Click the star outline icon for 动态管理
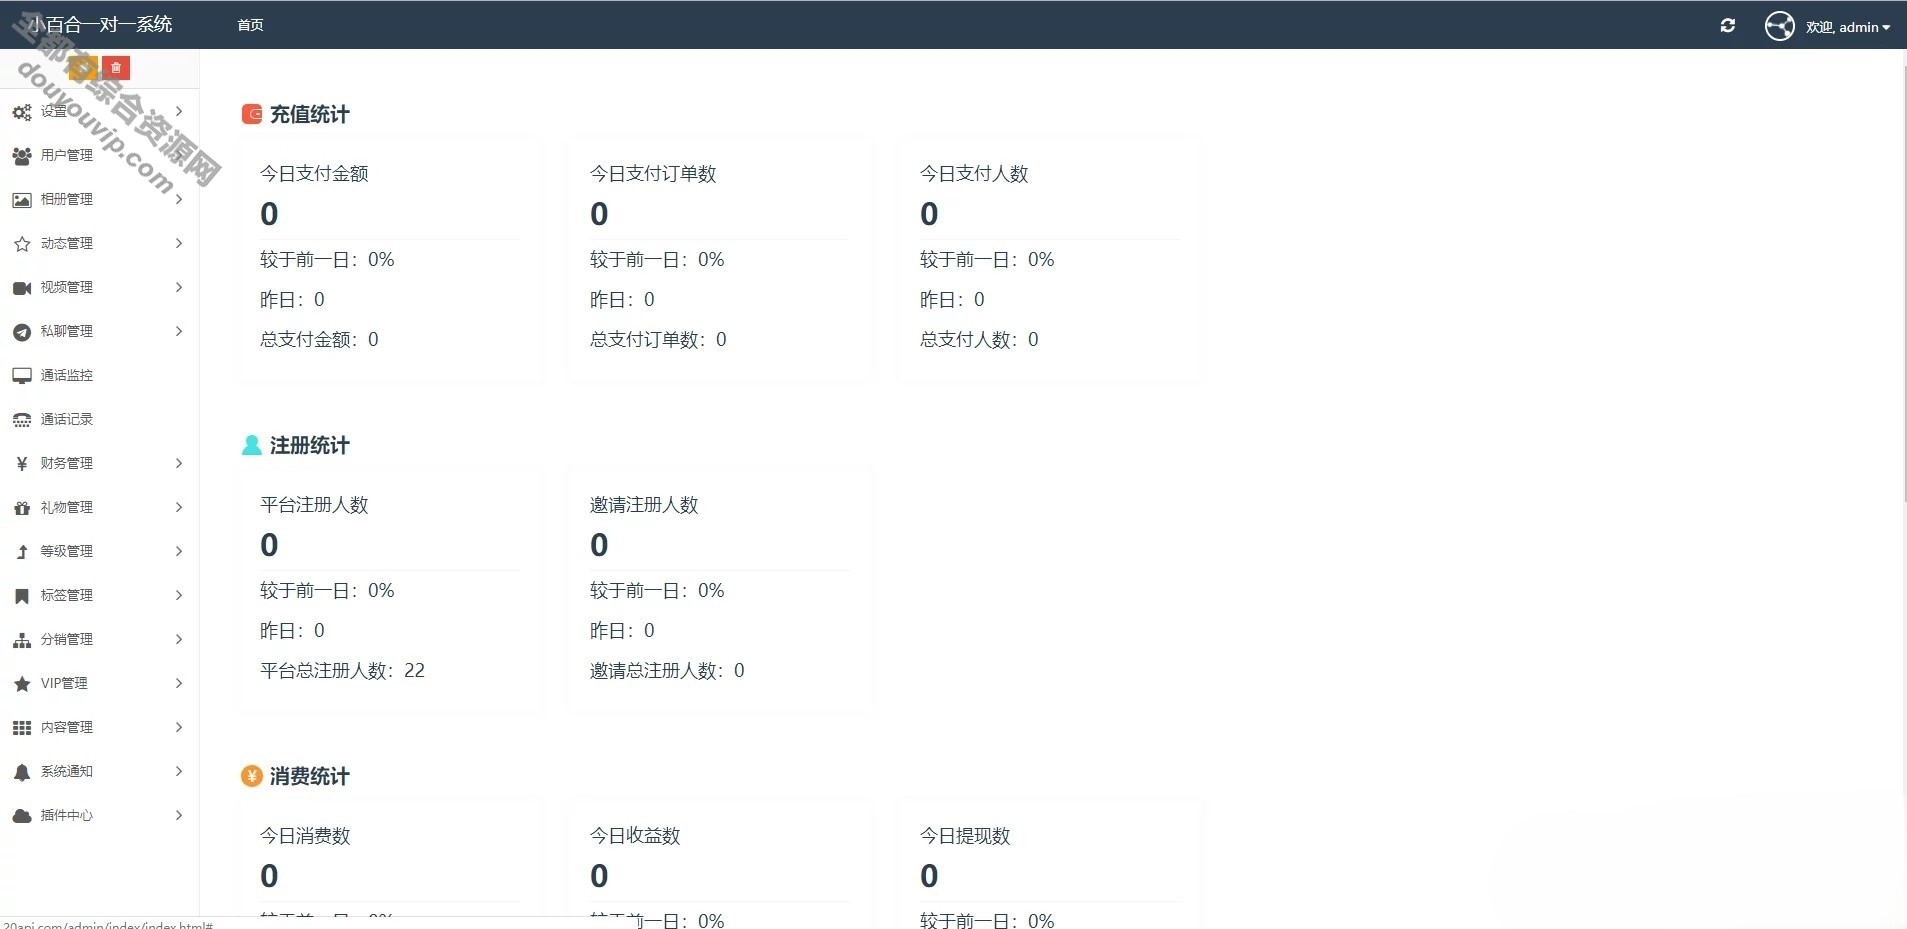 click(x=22, y=244)
